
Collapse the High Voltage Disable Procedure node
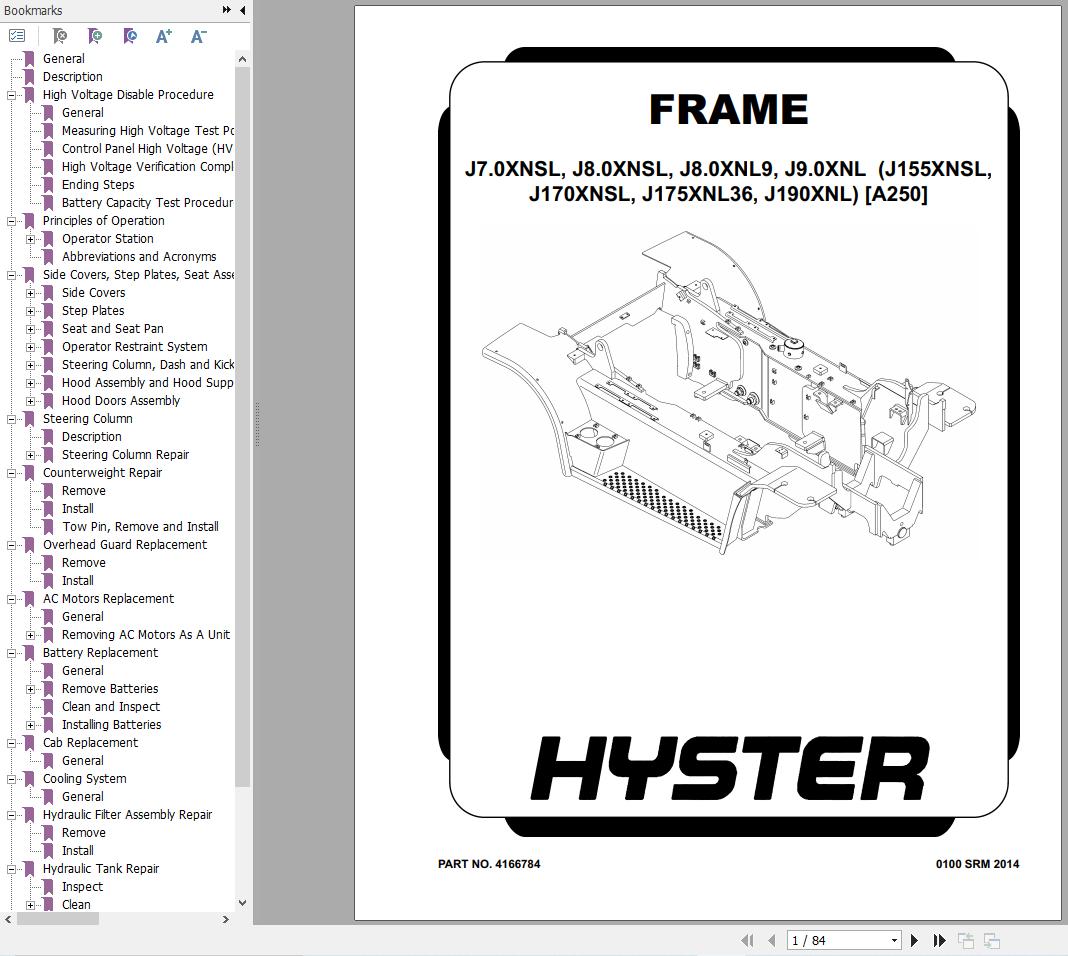click(x=12, y=95)
